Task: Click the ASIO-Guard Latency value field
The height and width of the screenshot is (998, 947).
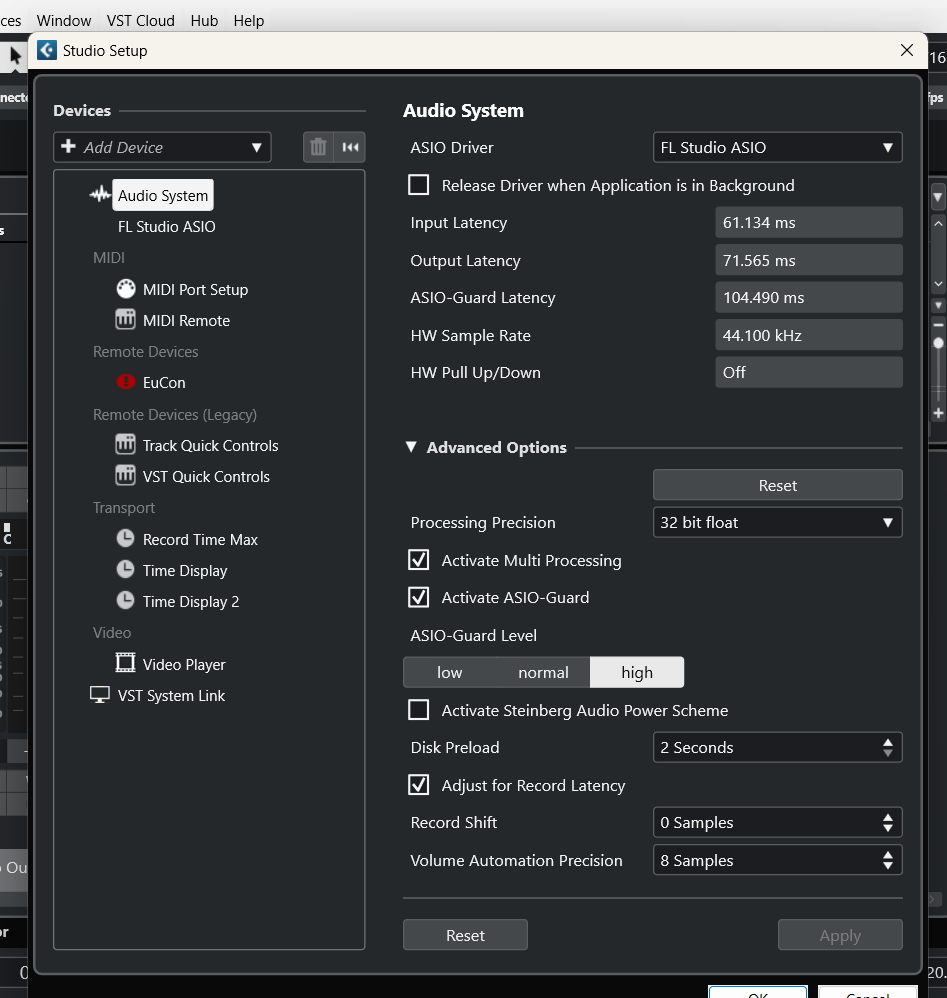Action: point(808,297)
